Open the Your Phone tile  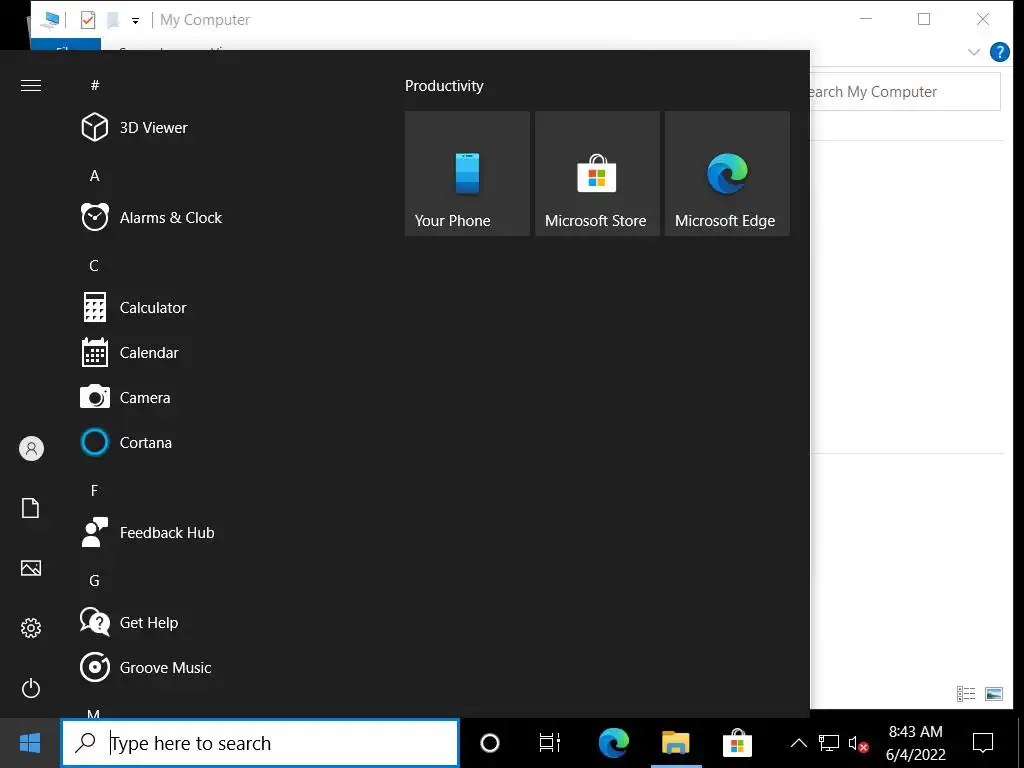coord(467,173)
